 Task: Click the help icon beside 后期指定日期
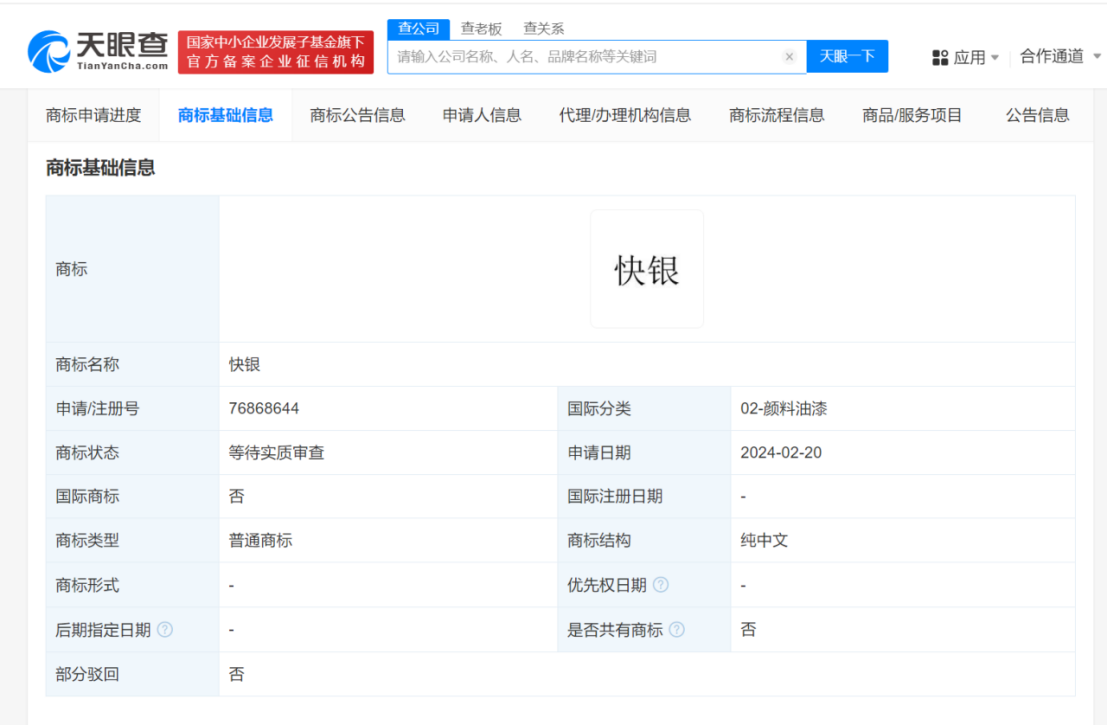coord(165,630)
